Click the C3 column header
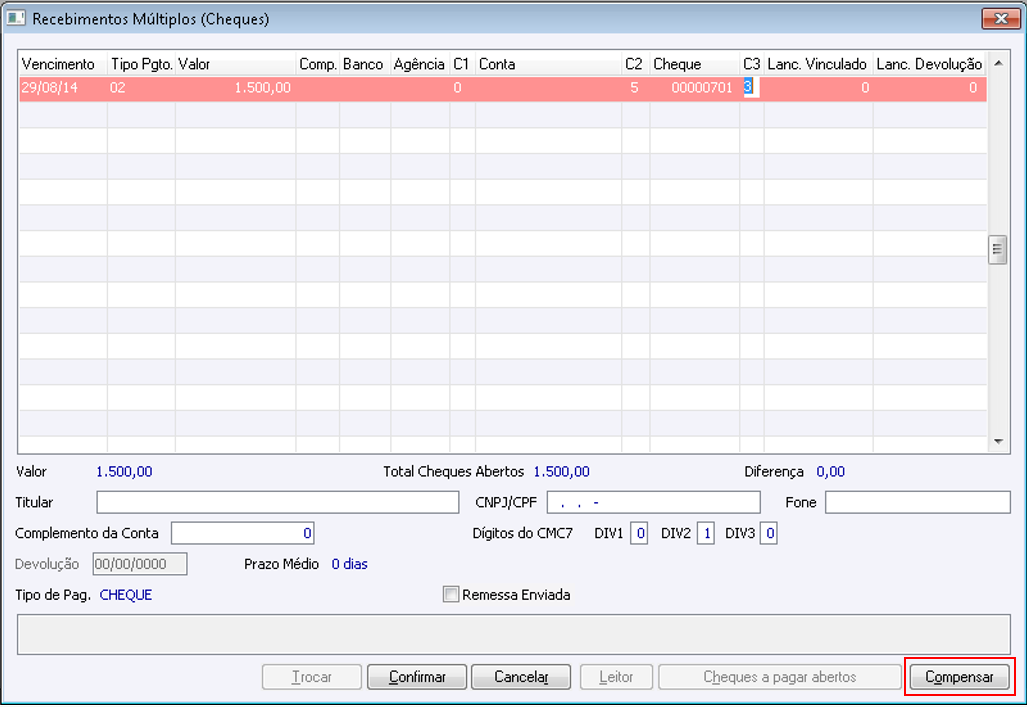 pyautogui.click(x=752, y=64)
